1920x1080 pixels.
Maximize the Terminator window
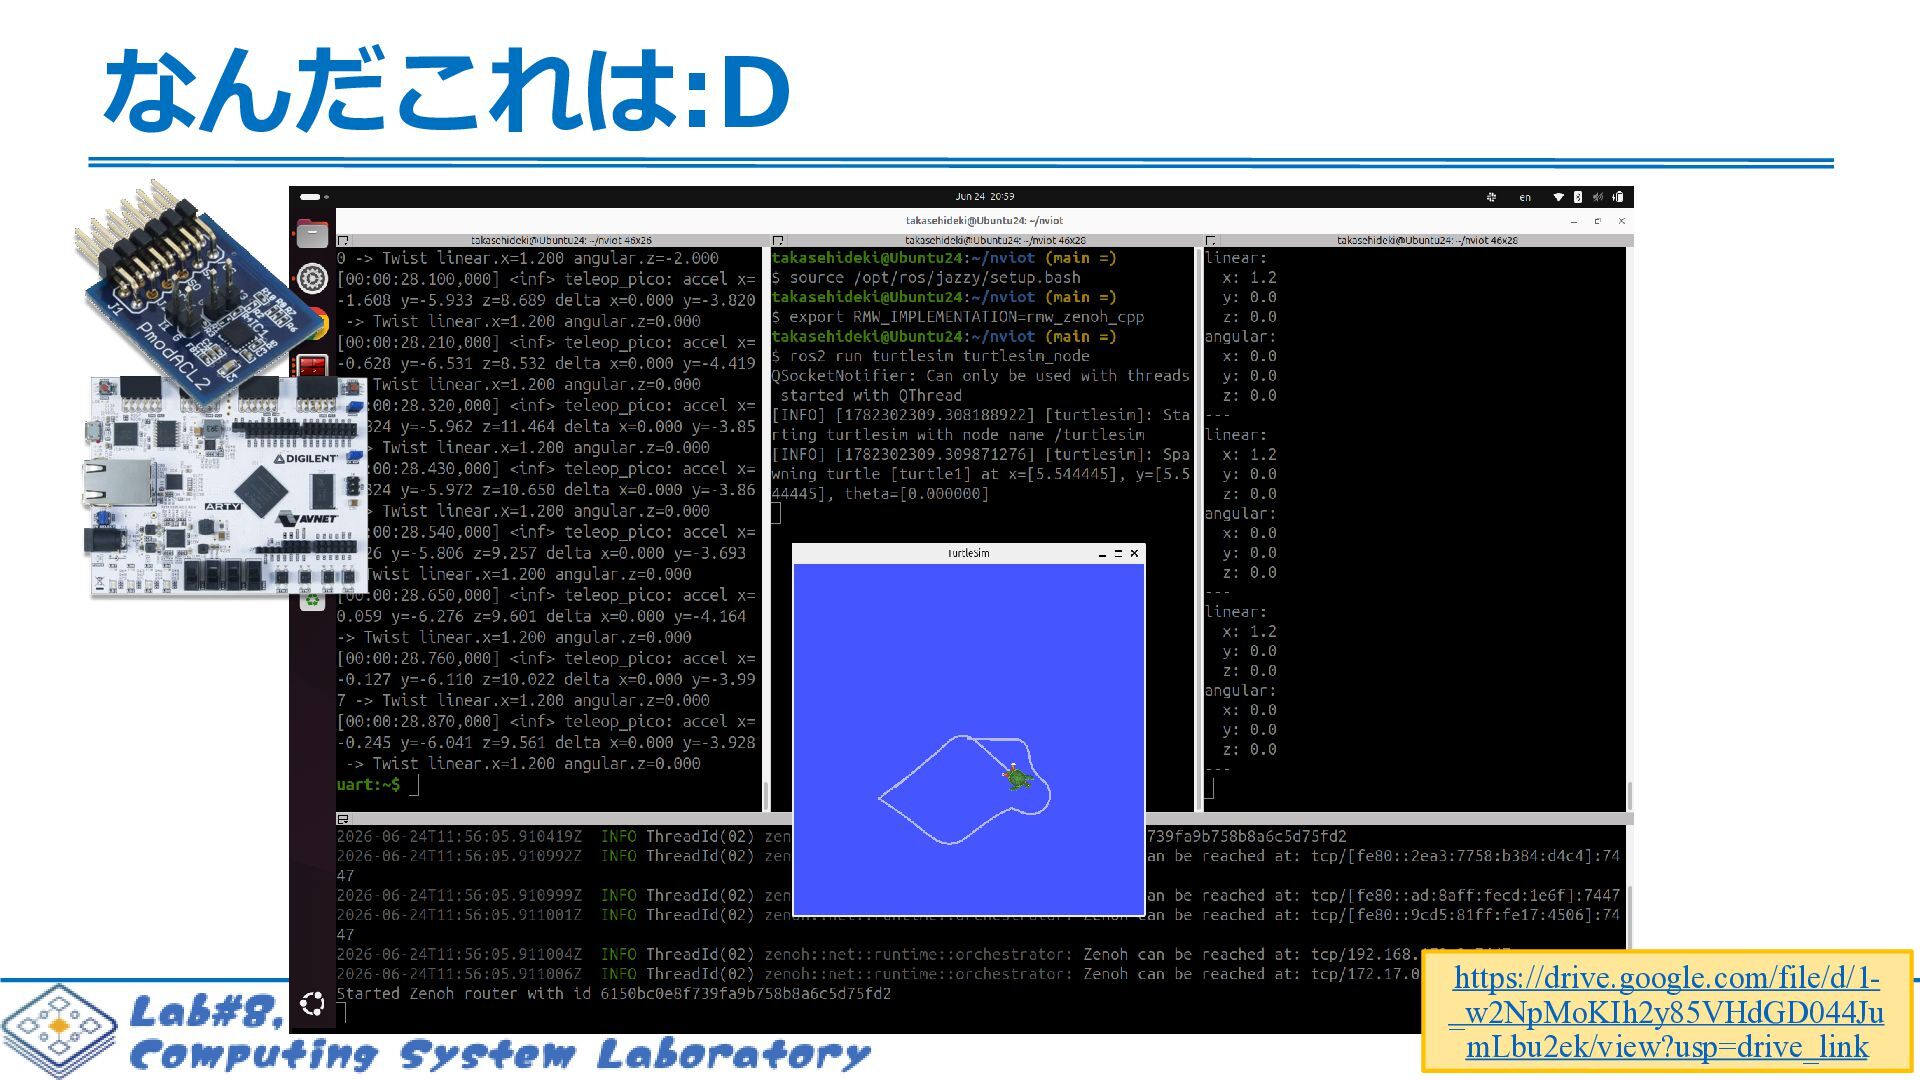1598,221
